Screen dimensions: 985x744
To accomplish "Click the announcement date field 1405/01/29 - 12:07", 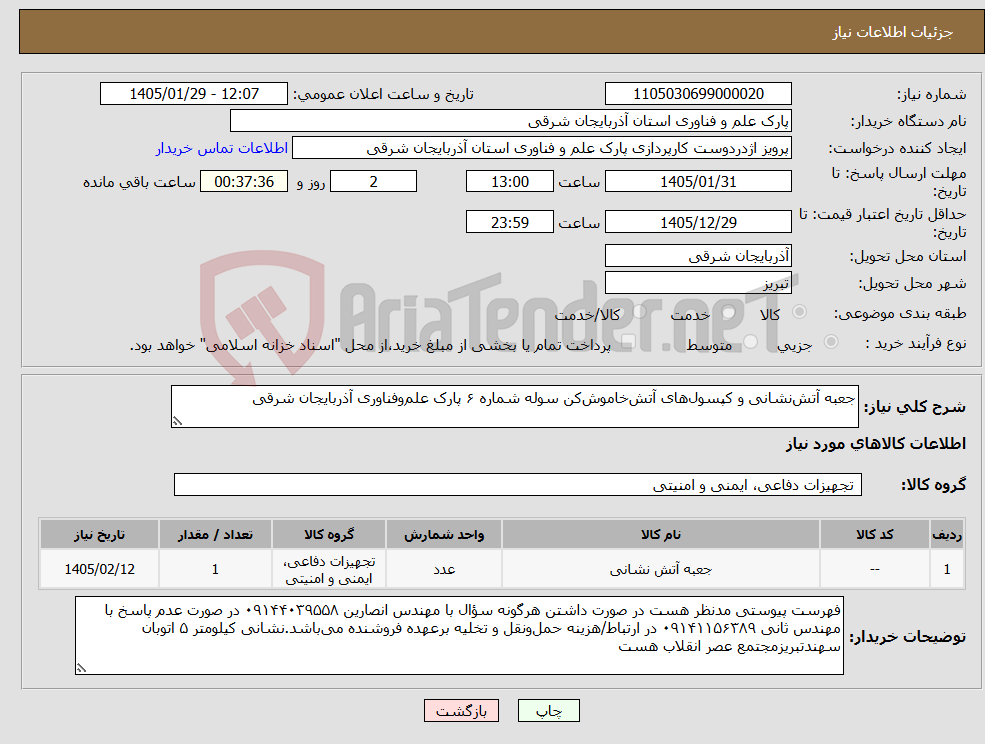I will click(193, 94).
